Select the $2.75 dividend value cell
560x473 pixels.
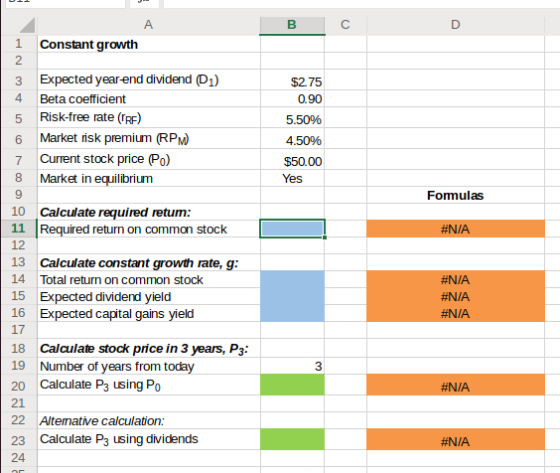(292, 80)
